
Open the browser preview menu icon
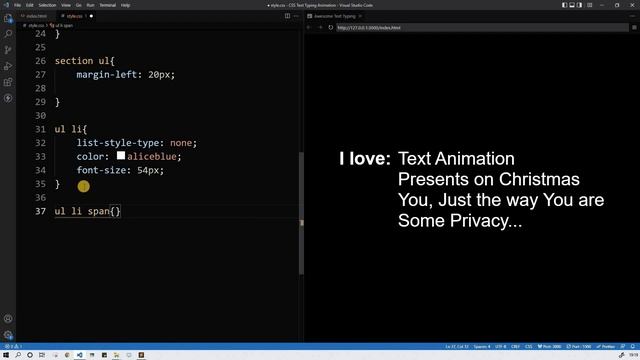(x=634, y=27)
